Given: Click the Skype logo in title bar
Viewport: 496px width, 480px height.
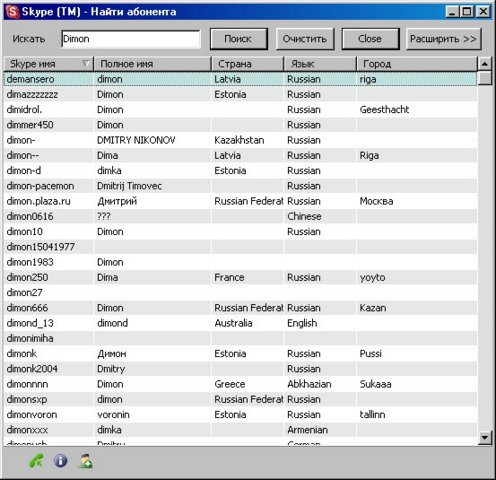Looking at the screenshot, I should (x=12, y=12).
